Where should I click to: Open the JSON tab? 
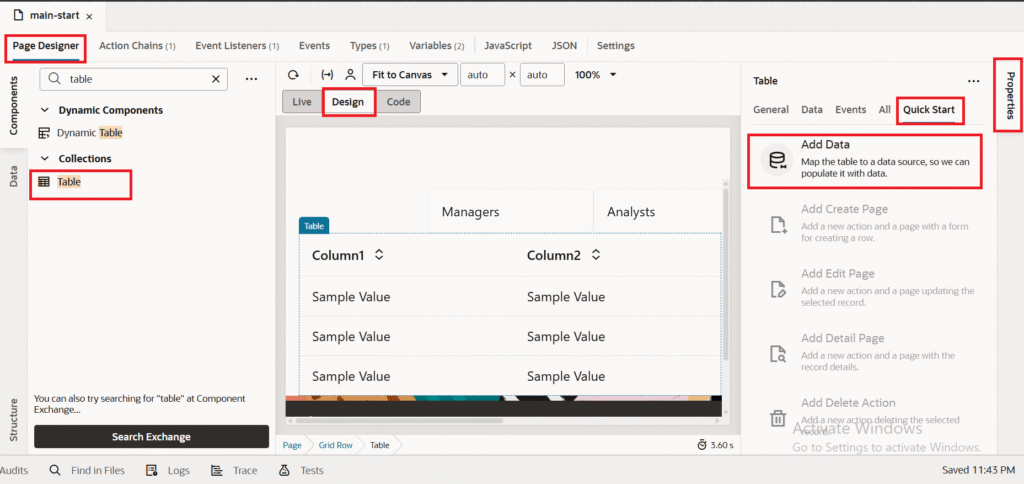tap(564, 46)
